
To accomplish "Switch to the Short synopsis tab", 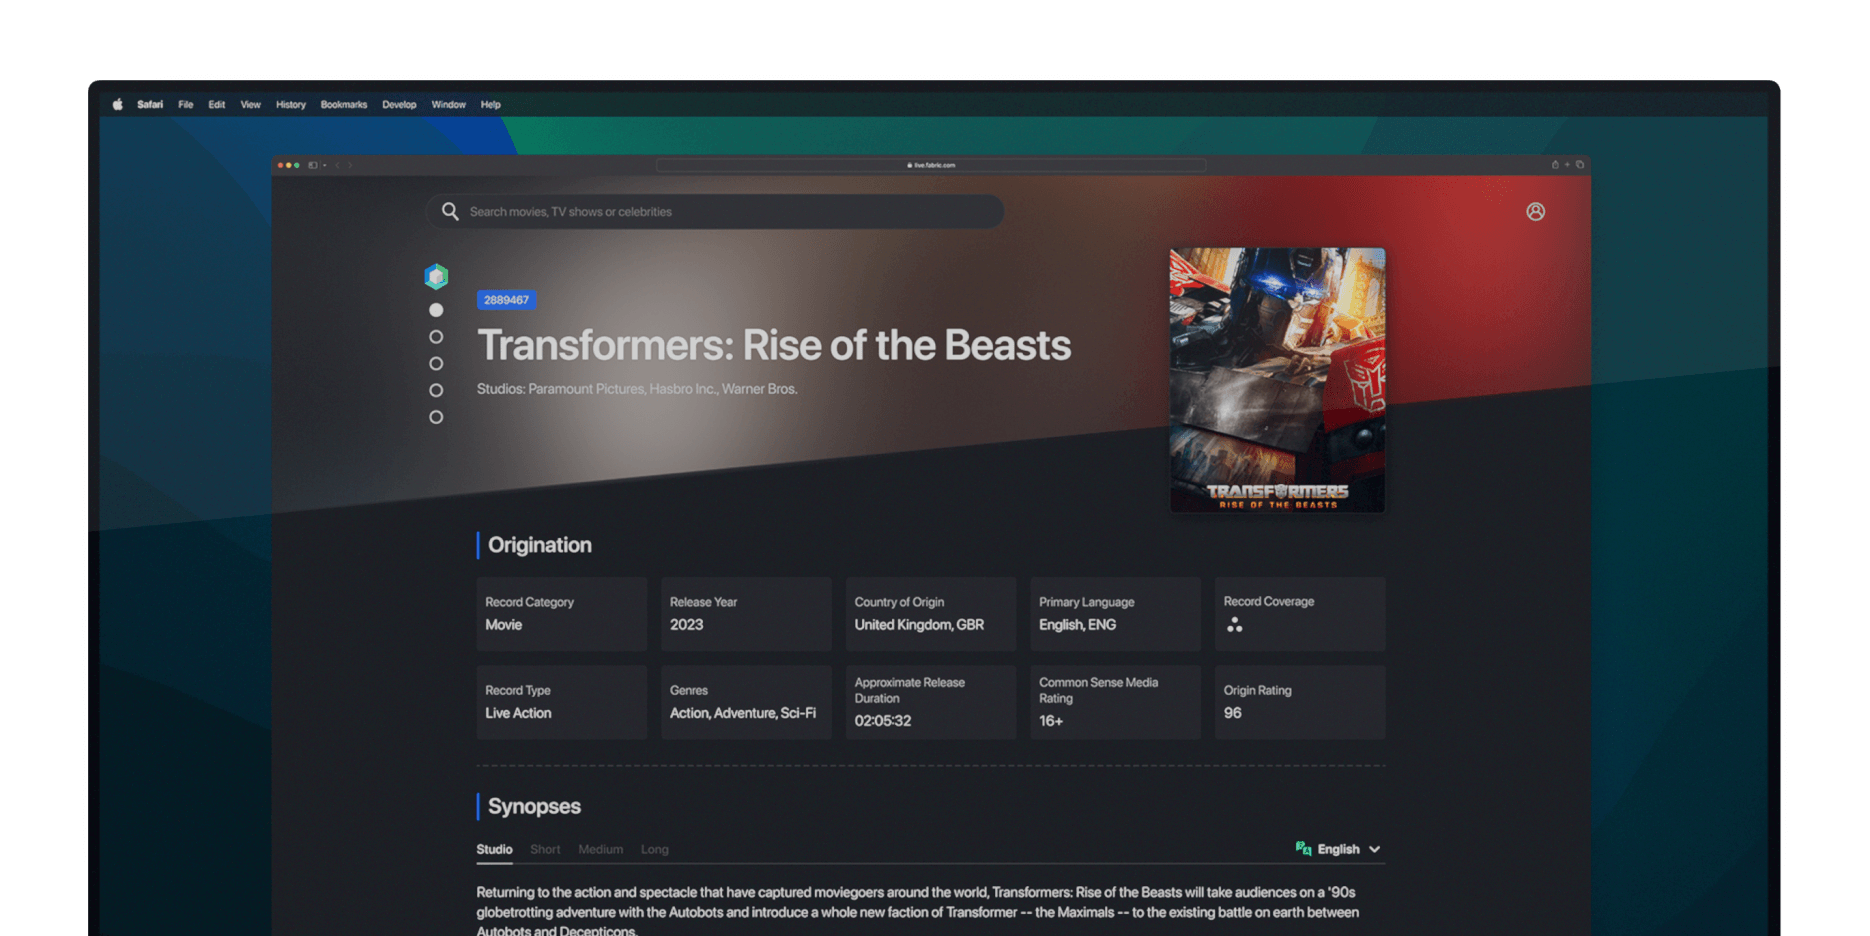I will coord(545,849).
